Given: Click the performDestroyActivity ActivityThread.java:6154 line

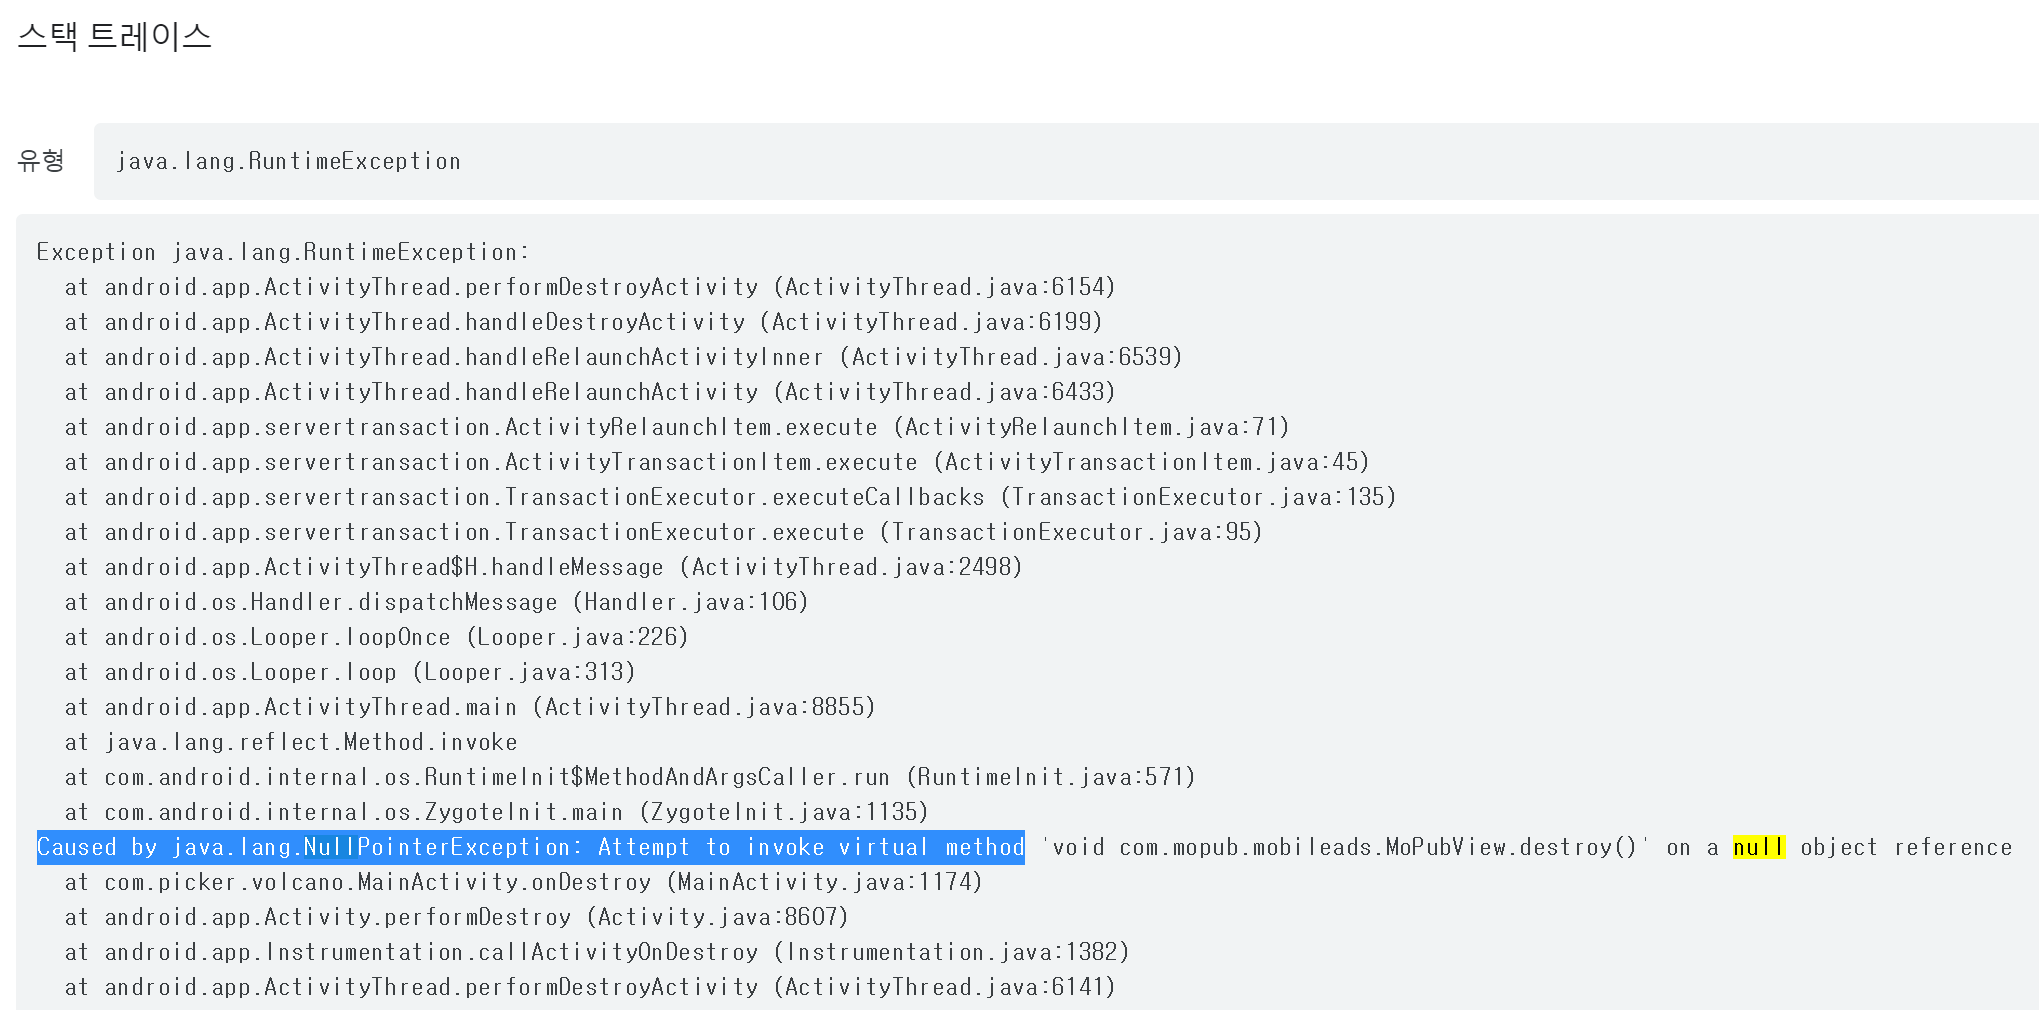Looking at the screenshot, I should [590, 287].
